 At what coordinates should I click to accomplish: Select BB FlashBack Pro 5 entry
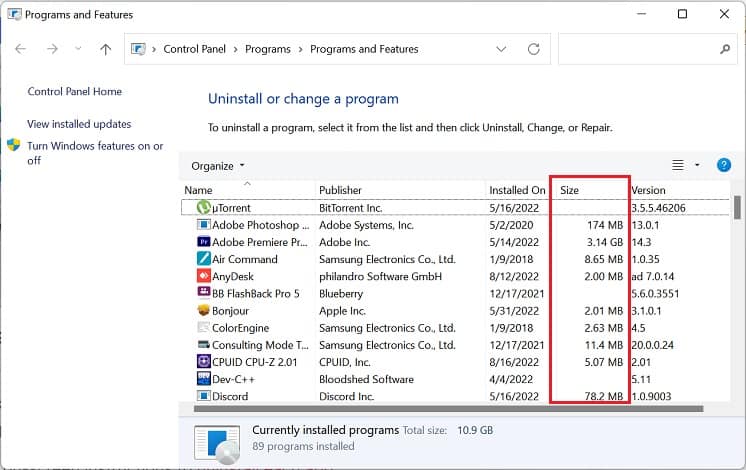(x=255, y=294)
